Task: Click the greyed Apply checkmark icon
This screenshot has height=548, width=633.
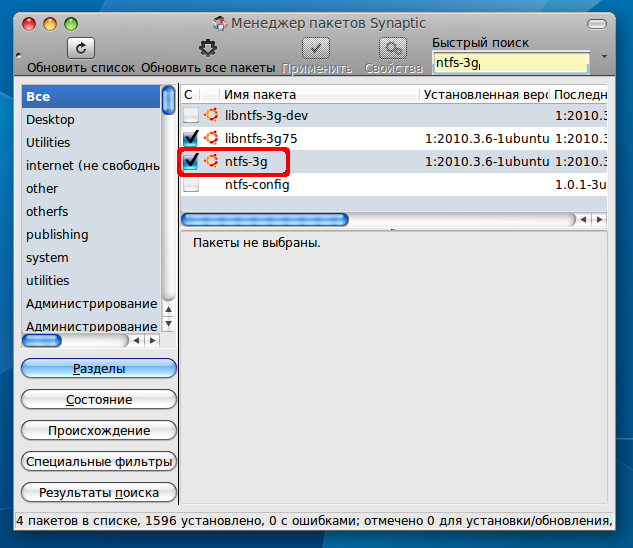Action: click(316, 48)
